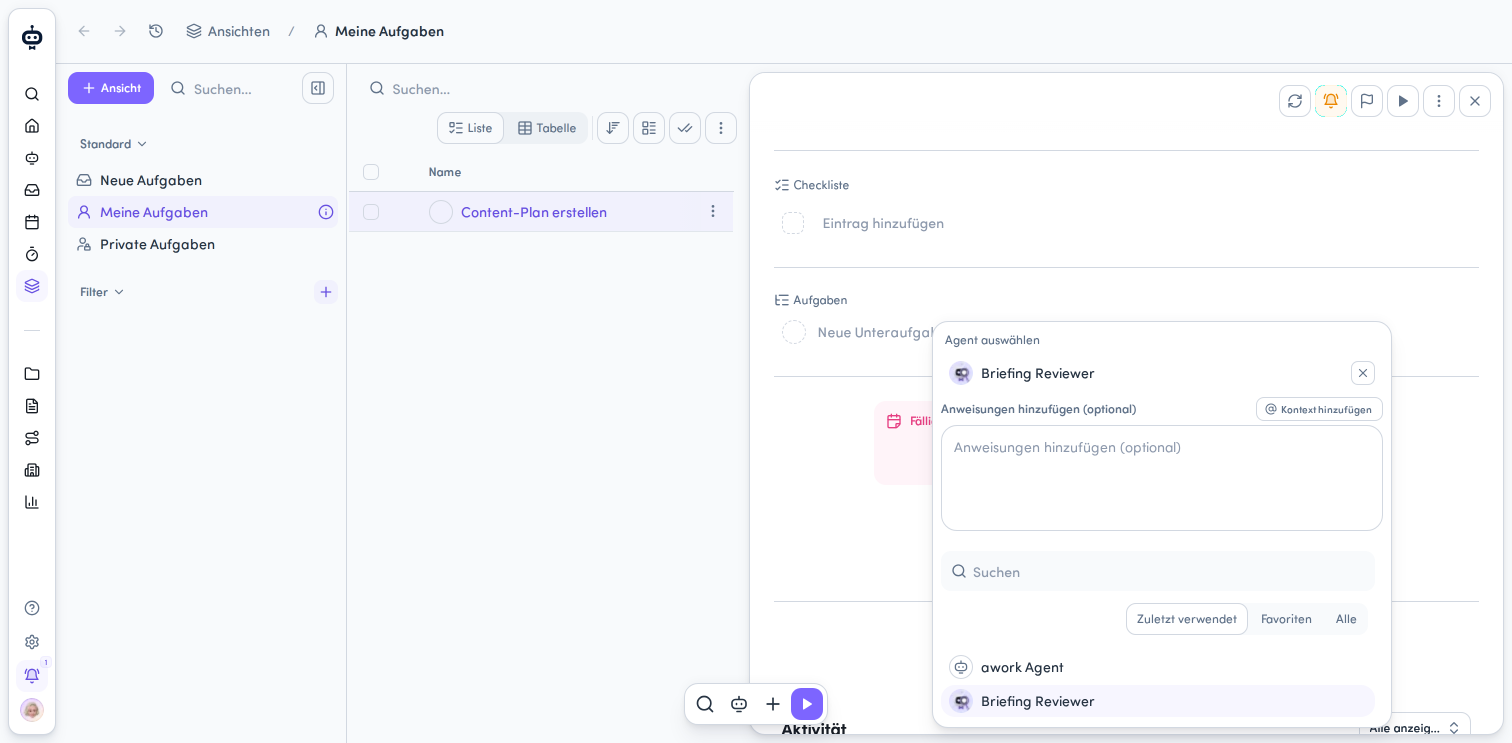Click the purple Ansicht button

(x=111, y=88)
